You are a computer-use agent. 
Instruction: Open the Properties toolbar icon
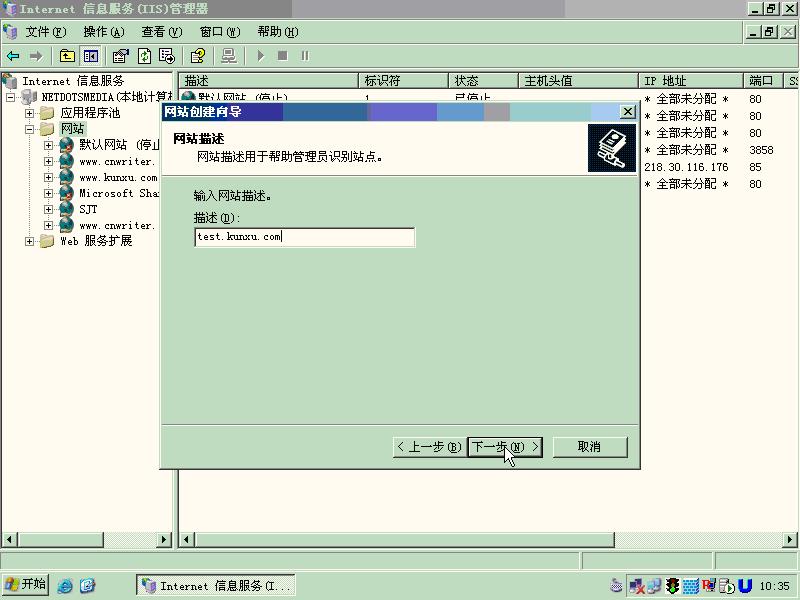coord(120,56)
